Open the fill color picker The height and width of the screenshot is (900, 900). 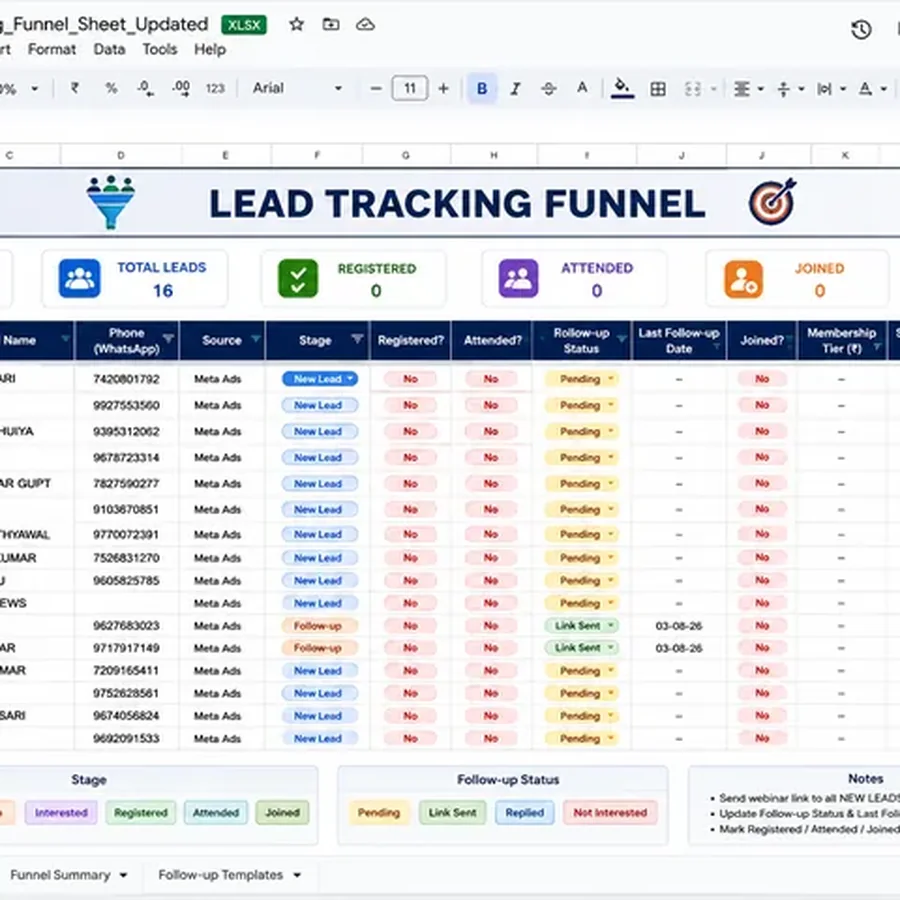[622, 88]
